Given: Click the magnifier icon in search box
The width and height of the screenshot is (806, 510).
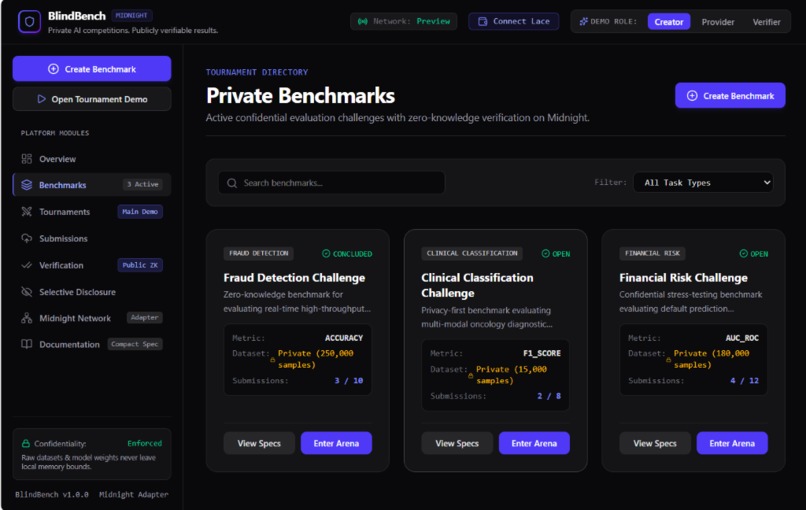Looking at the screenshot, I should coord(232,183).
